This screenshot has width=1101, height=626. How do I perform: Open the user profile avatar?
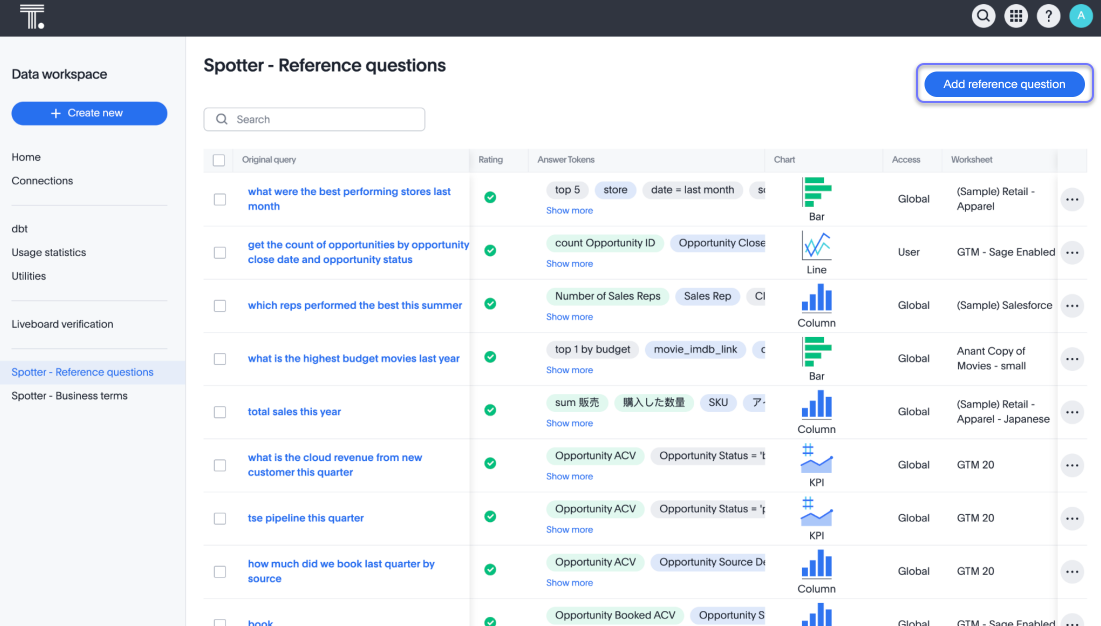(x=1080, y=16)
